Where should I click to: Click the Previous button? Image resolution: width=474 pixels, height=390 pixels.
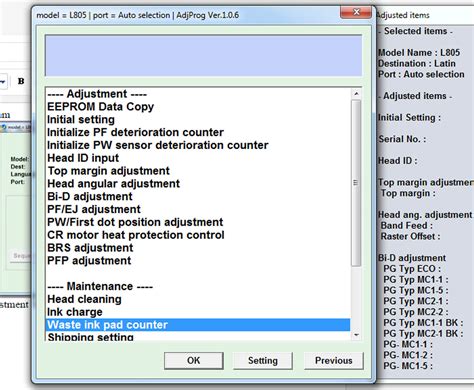pyautogui.click(x=334, y=361)
